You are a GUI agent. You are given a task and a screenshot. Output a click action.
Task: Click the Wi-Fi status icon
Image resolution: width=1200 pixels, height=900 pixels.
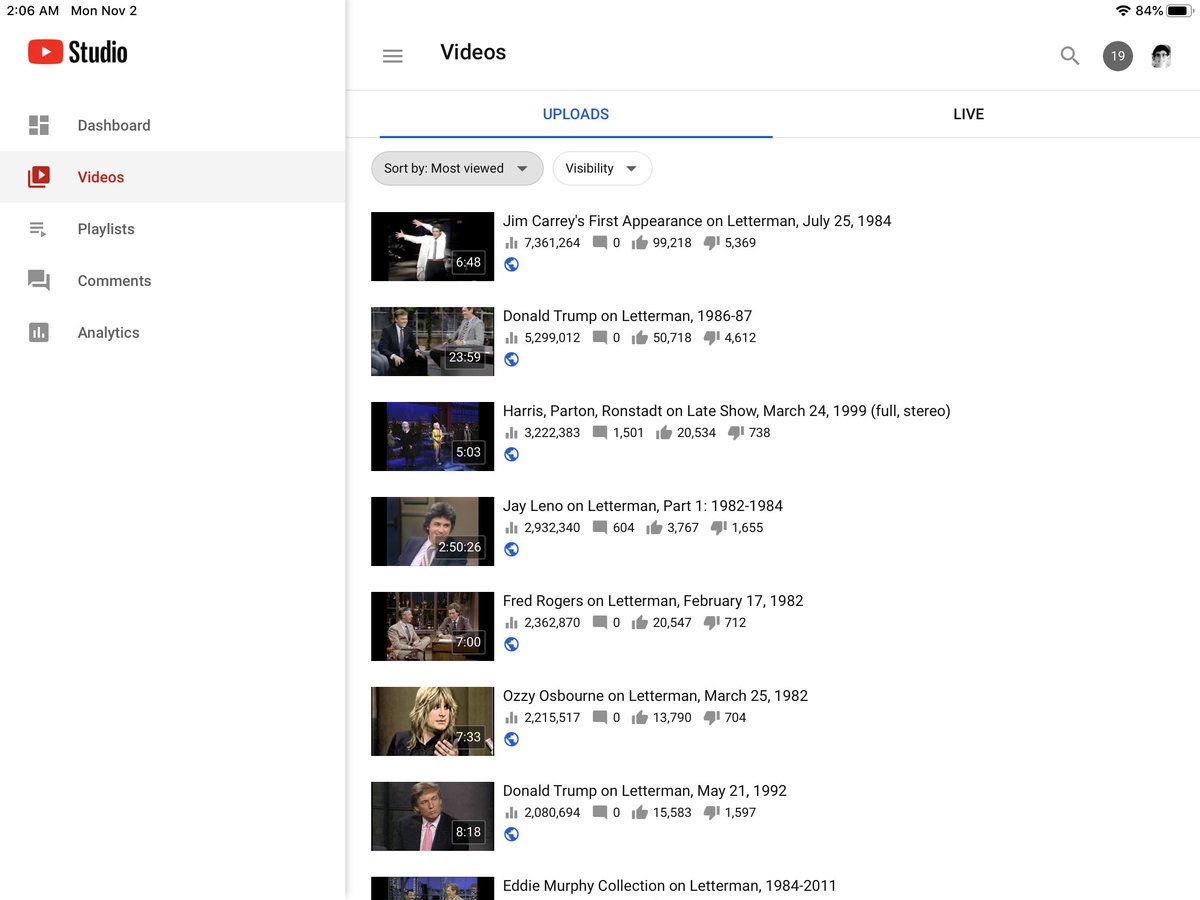click(1123, 10)
